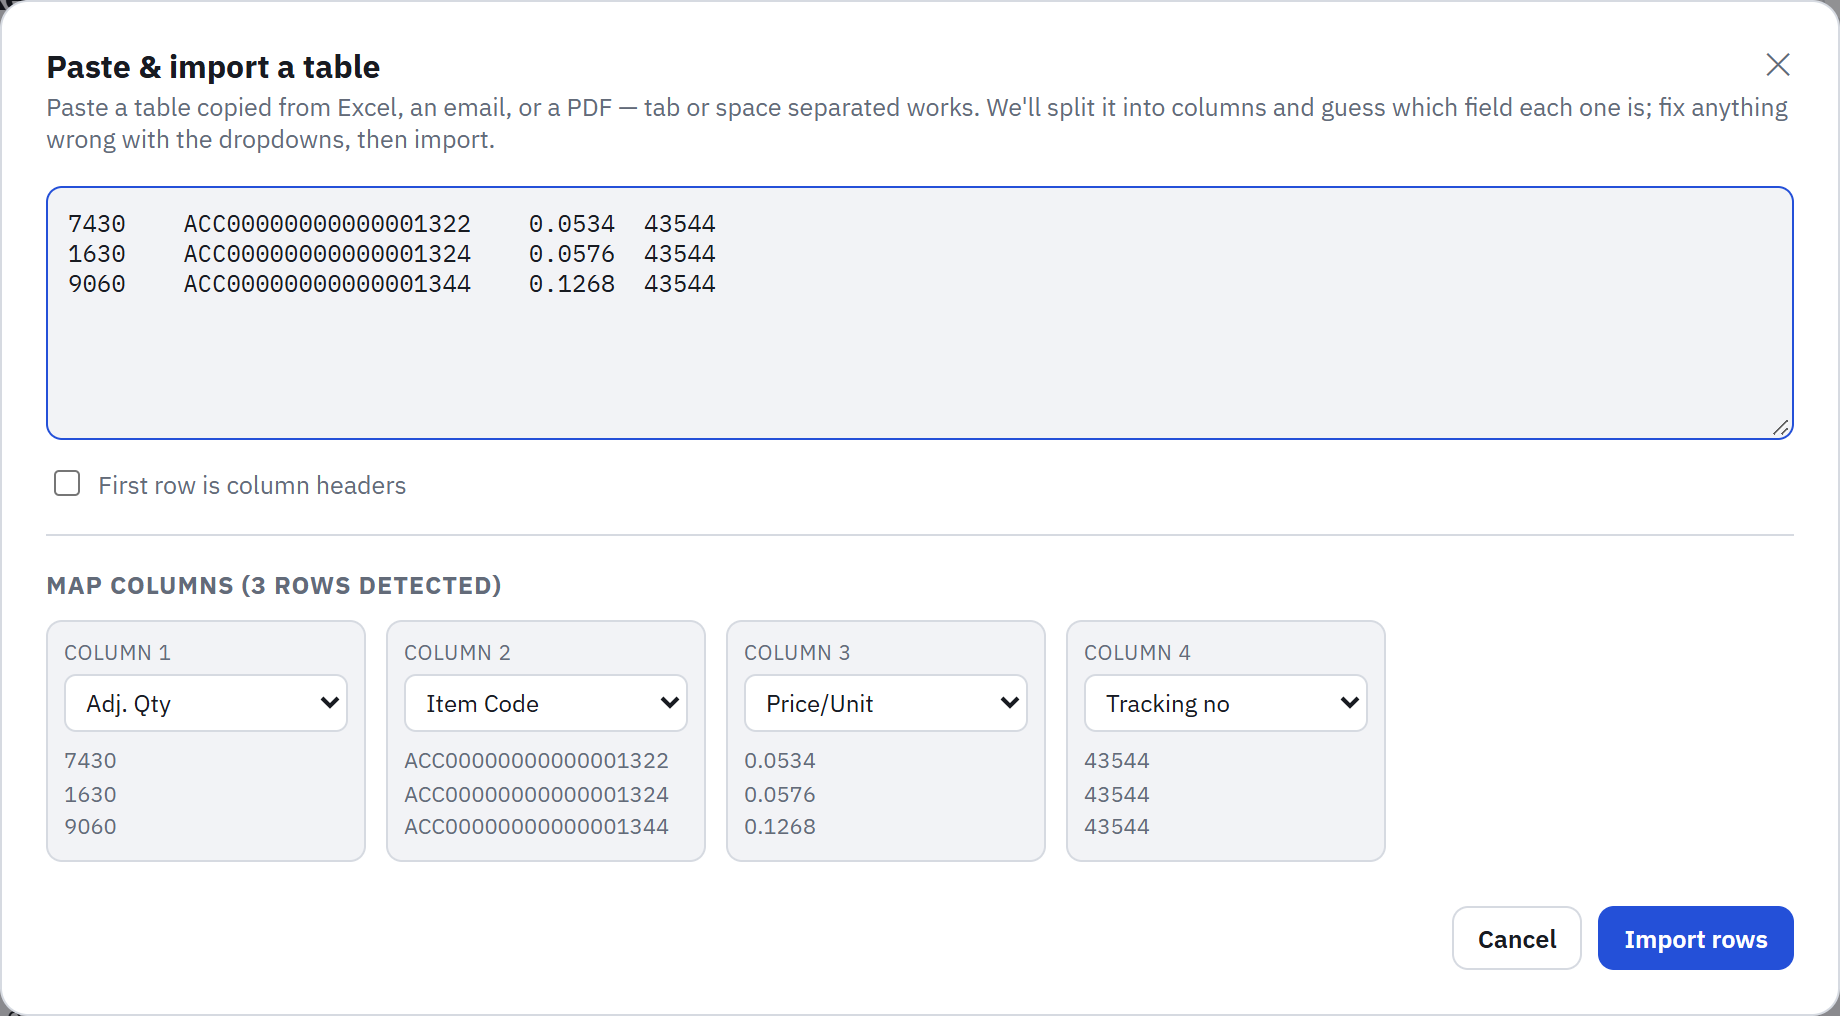Image resolution: width=1840 pixels, height=1016 pixels.
Task: Click inside the pasted table text area
Action: (919, 313)
